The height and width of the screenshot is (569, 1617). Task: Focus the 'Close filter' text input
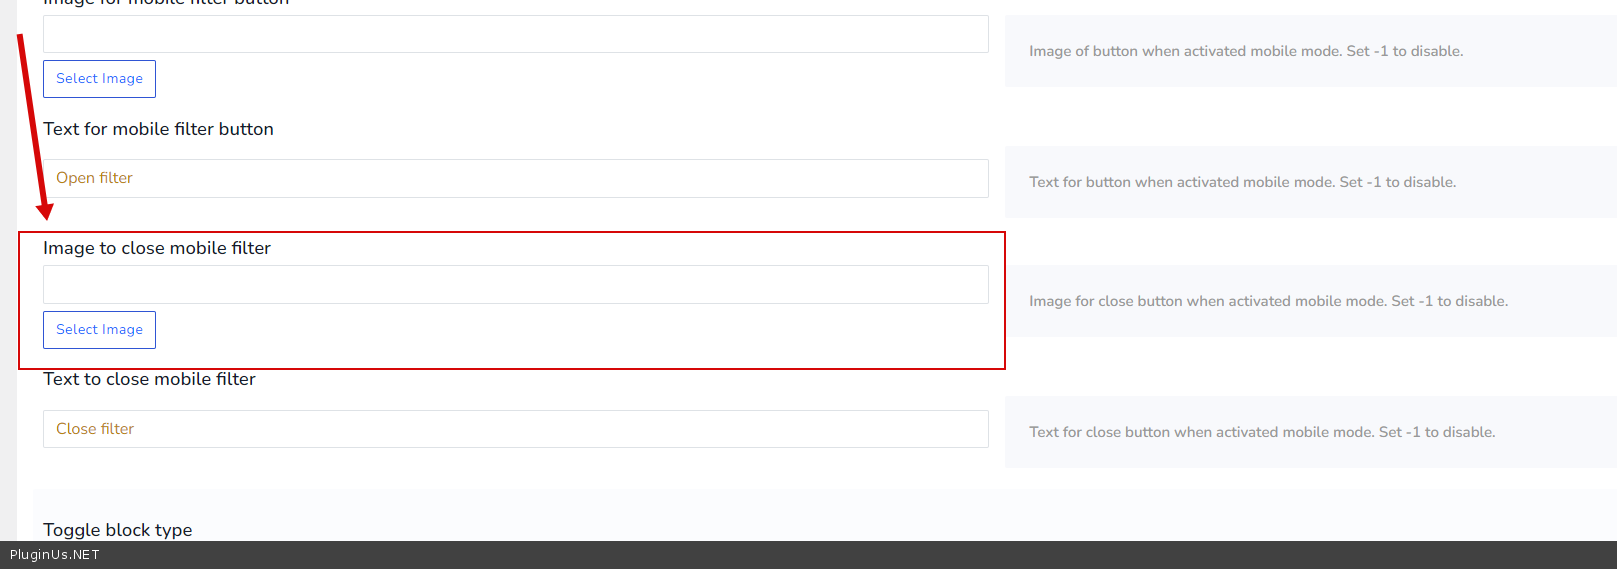(x=515, y=429)
